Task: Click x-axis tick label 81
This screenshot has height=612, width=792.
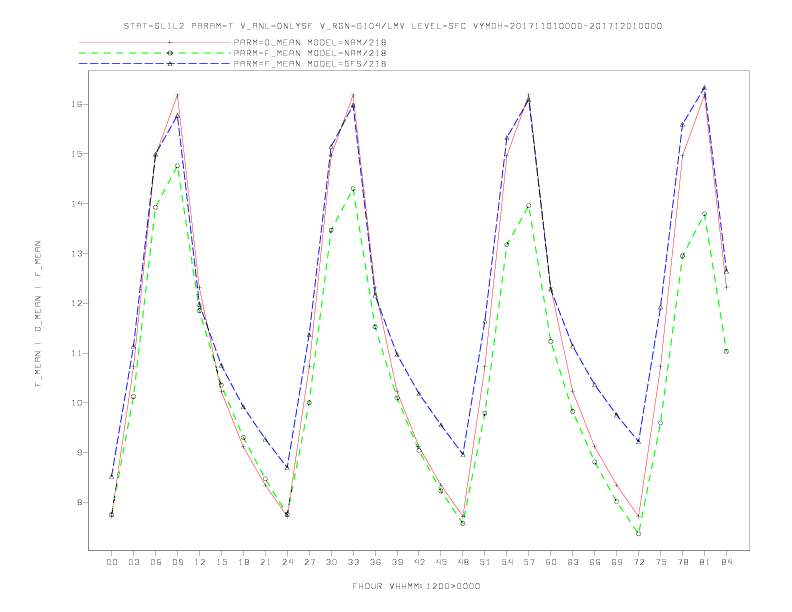Action: 705,562
